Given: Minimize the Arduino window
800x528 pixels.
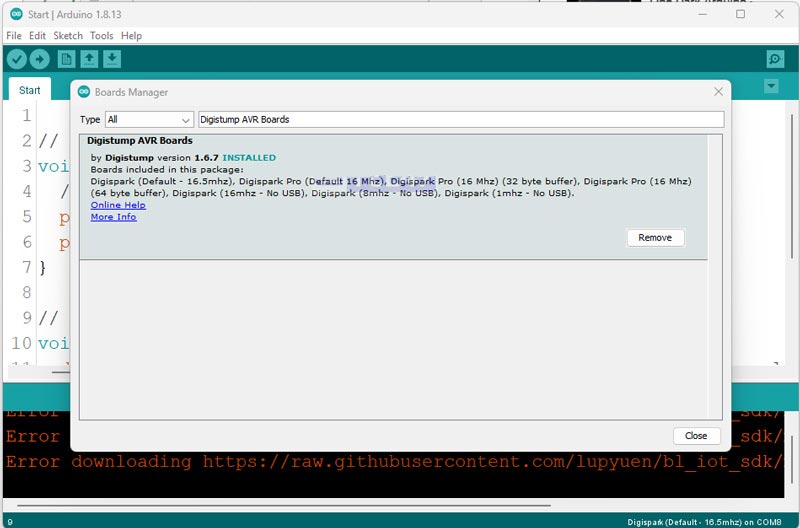Looking at the screenshot, I should tap(703, 14).
